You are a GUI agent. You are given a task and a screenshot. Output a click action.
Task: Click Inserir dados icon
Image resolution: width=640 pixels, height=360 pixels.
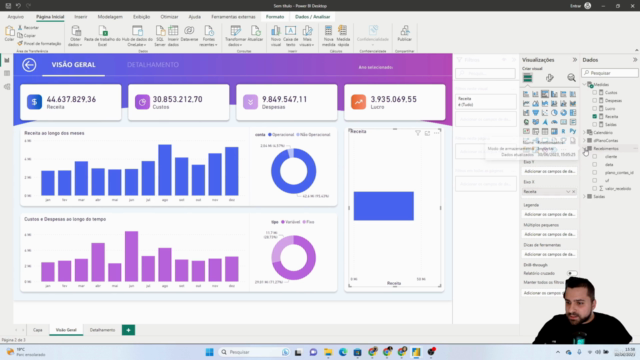(x=173, y=36)
